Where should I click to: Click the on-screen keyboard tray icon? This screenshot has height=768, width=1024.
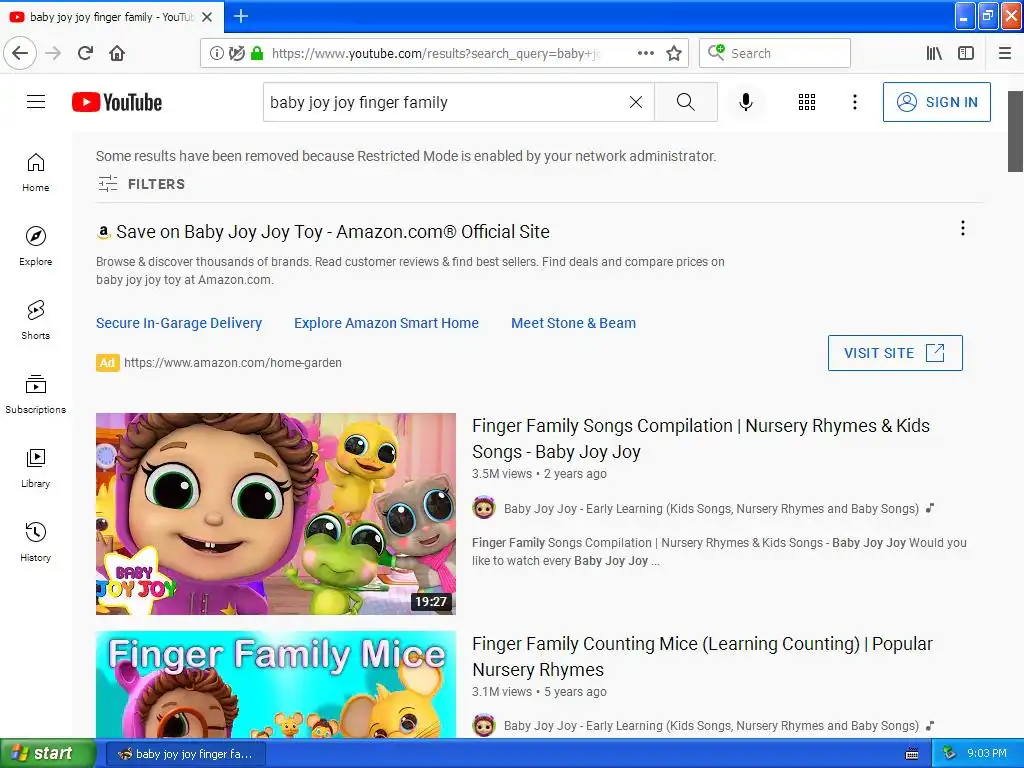(x=912, y=754)
